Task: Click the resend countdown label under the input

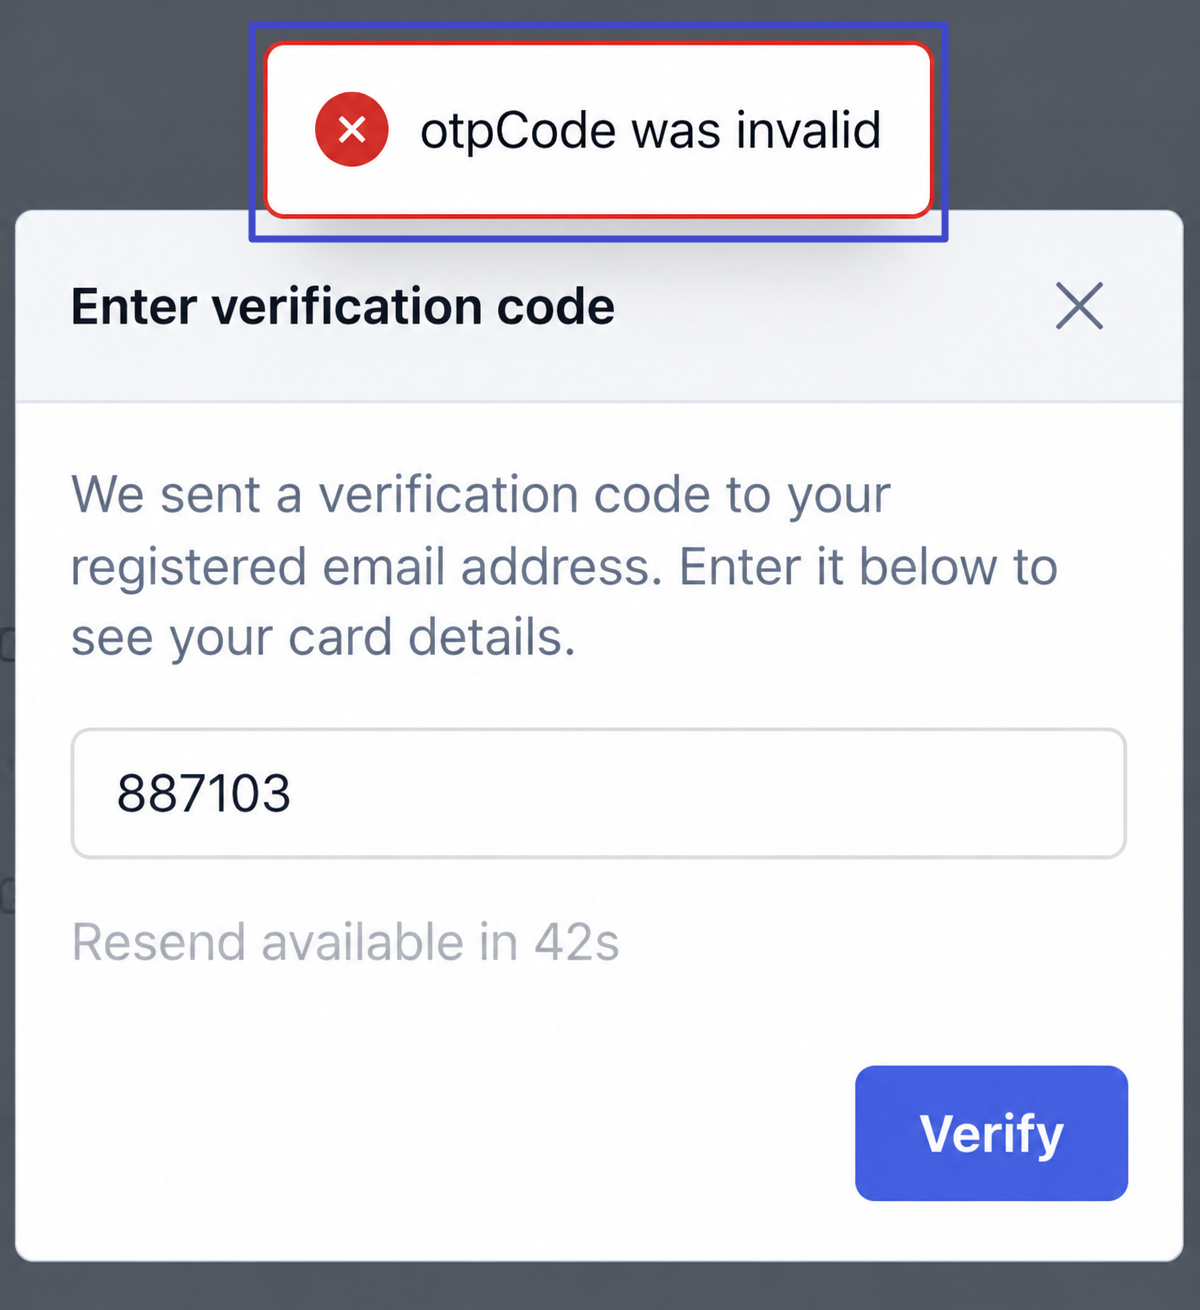Action: [x=345, y=942]
